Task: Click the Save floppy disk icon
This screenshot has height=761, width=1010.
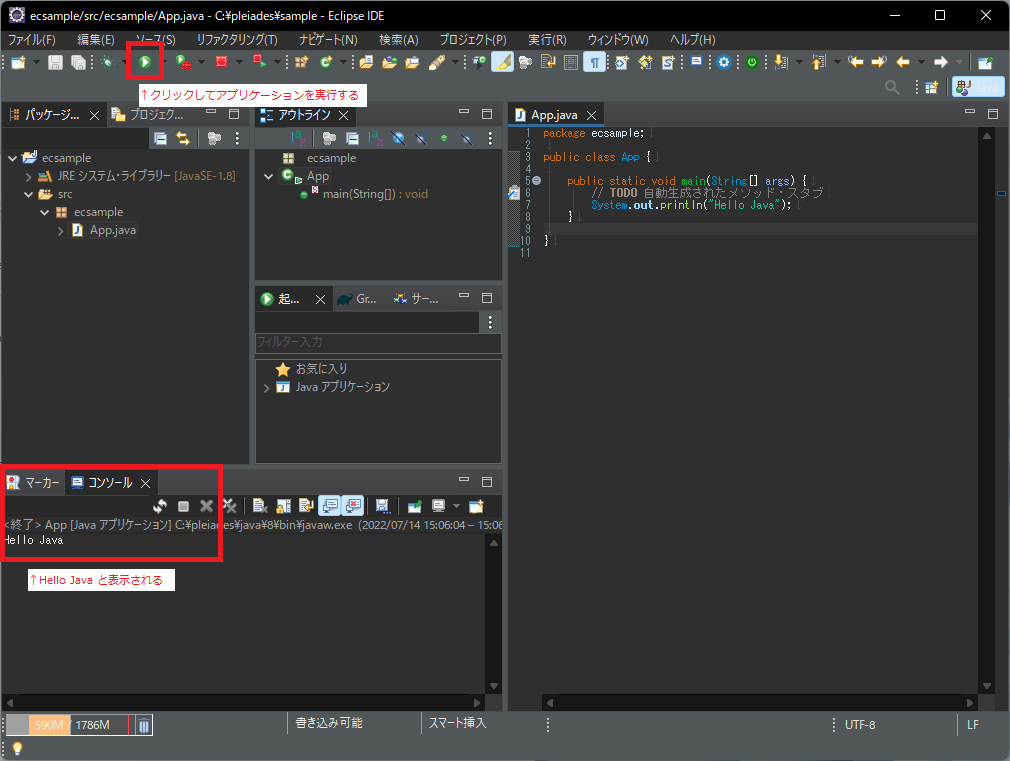Action: 55,63
